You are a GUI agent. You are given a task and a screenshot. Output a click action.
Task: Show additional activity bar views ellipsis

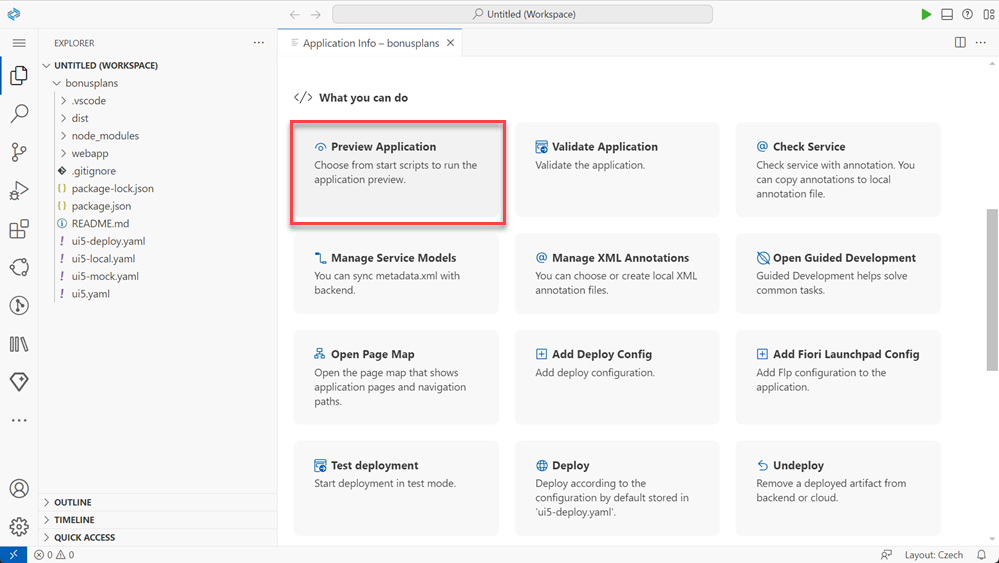[x=19, y=420]
